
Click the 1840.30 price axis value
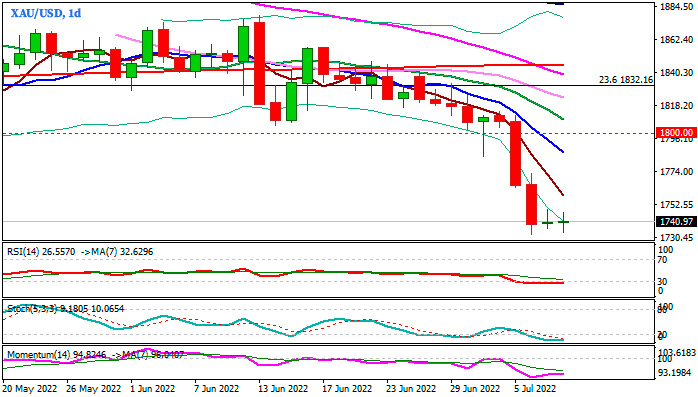(x=676, y=73)
